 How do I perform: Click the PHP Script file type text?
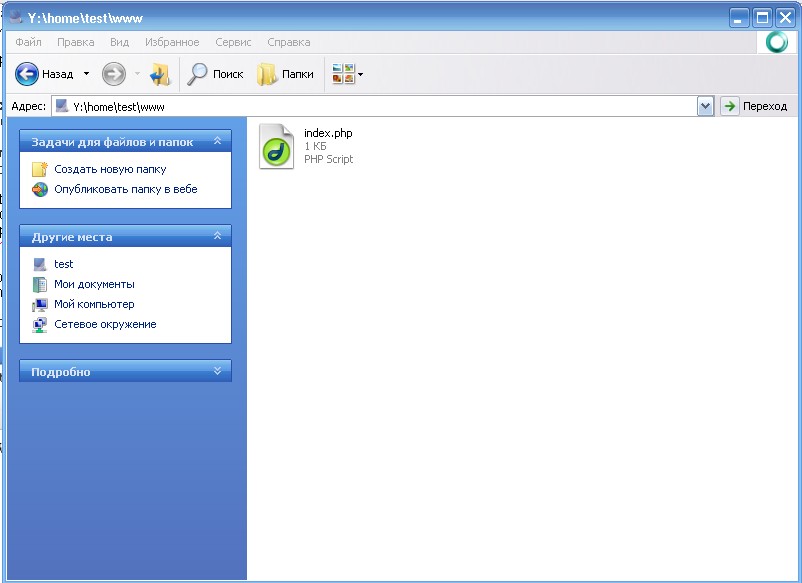point(328,159)
